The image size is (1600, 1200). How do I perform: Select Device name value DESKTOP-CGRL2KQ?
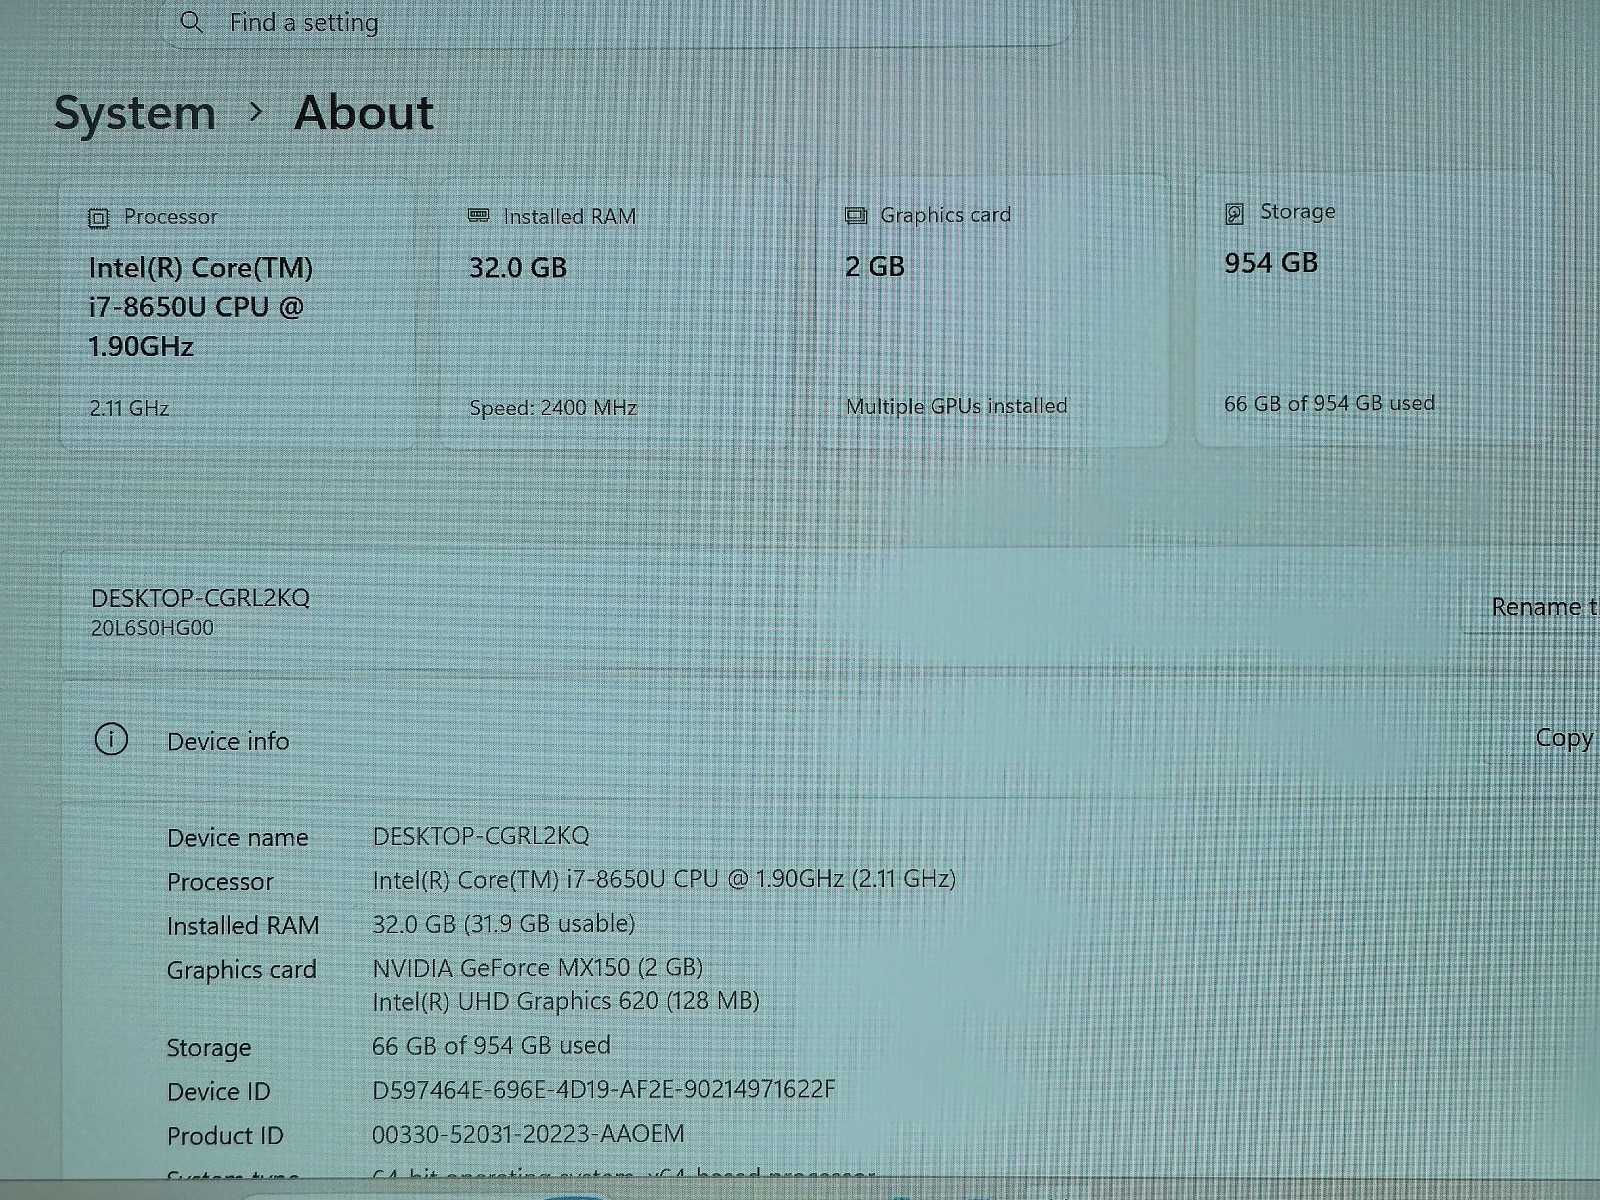[x=481, y=836]
